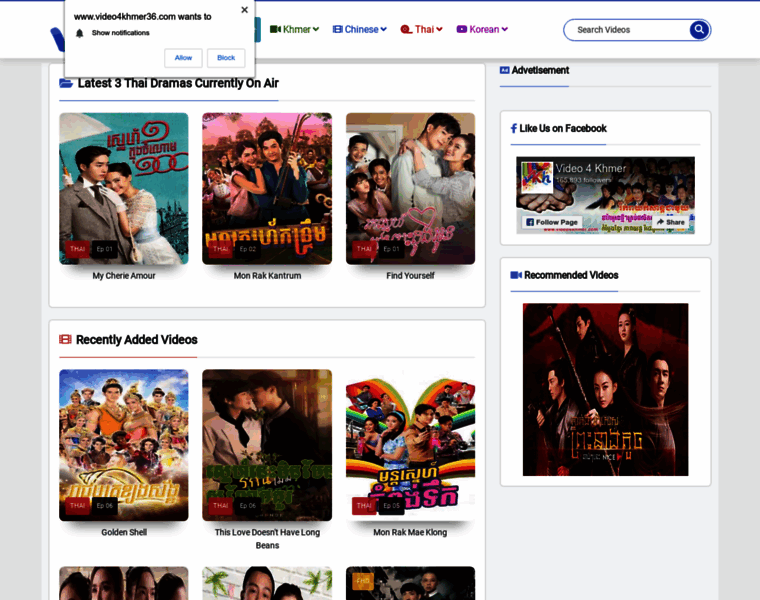This screenshot has width=760, height=600.
Task: Click the bell icon in notification popup
Action: [79, 33]
